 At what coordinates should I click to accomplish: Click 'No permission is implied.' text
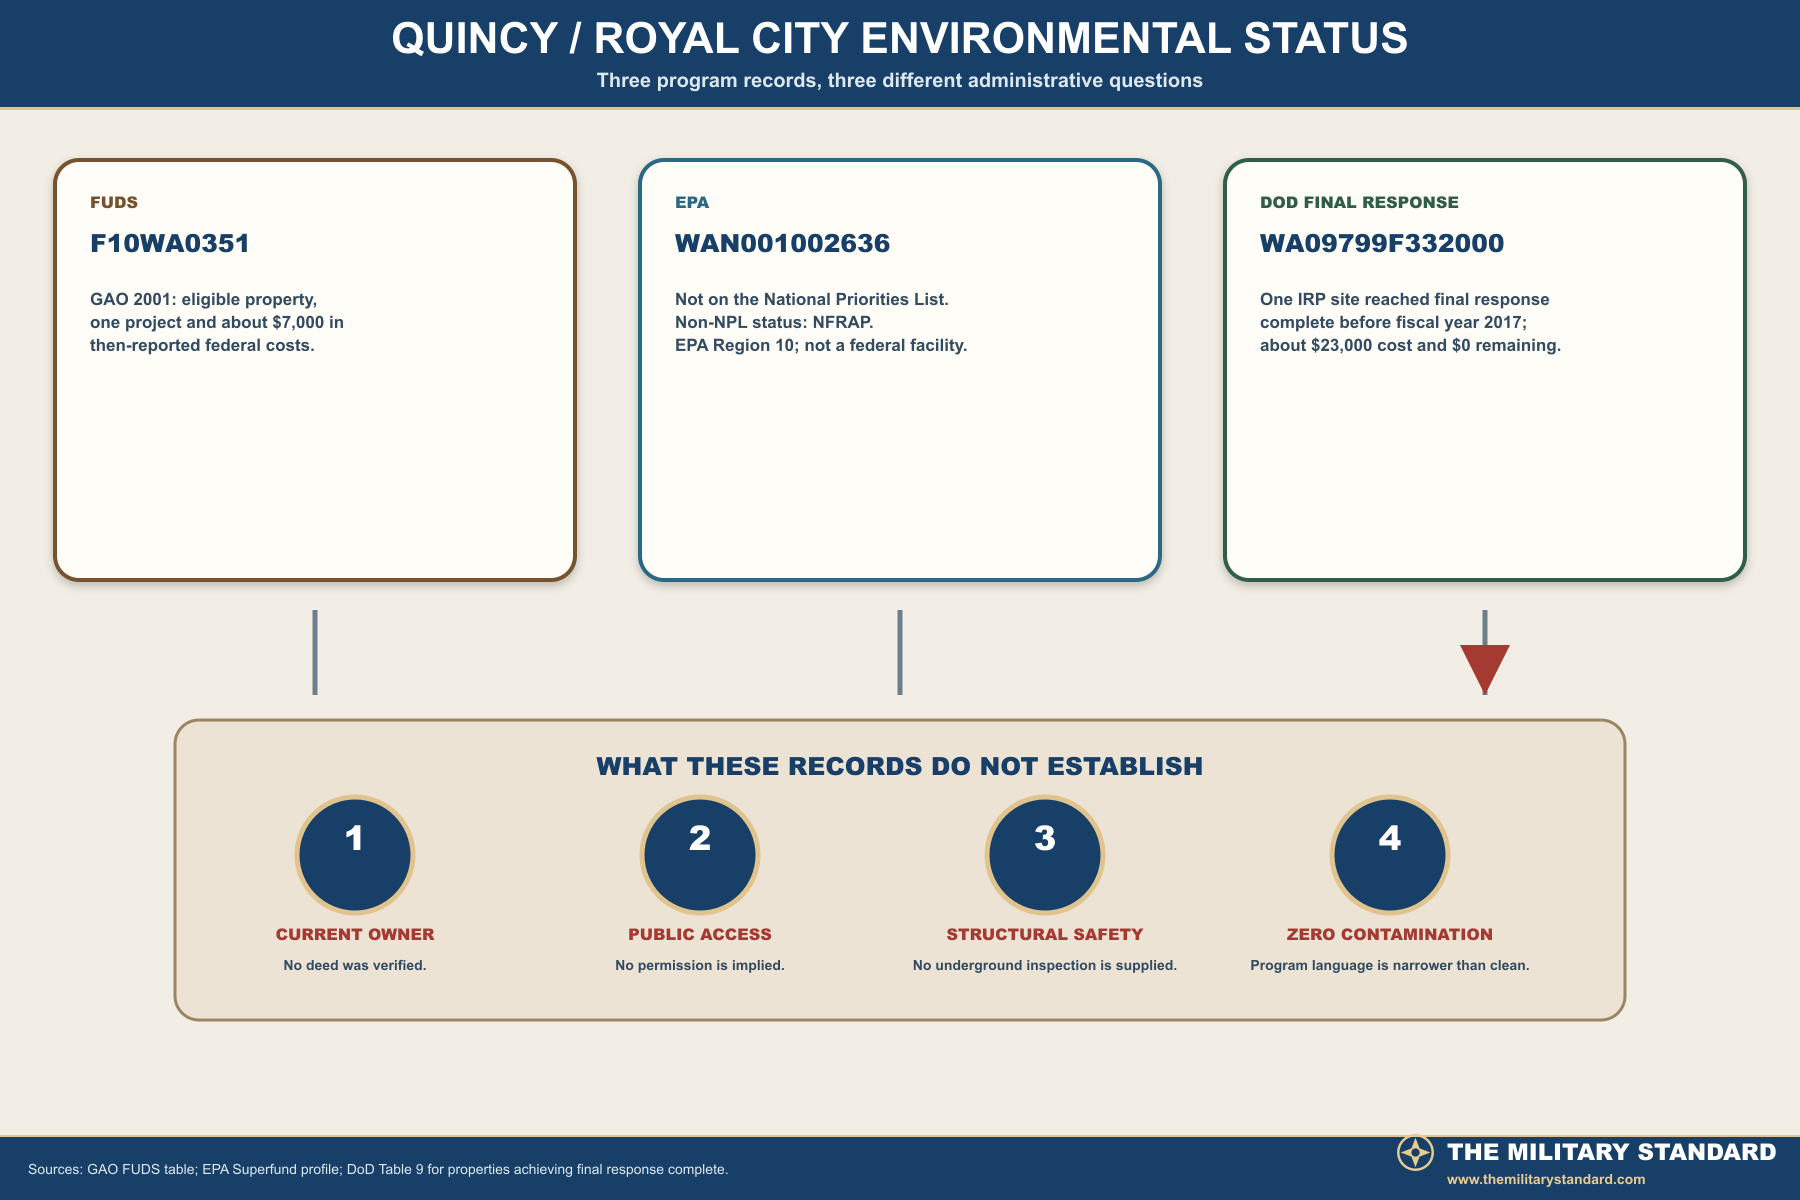pos(700,965)
